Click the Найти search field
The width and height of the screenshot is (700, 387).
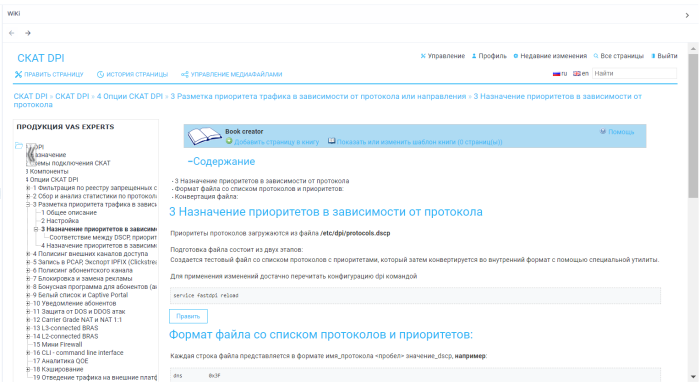click(x=634, y=74)
